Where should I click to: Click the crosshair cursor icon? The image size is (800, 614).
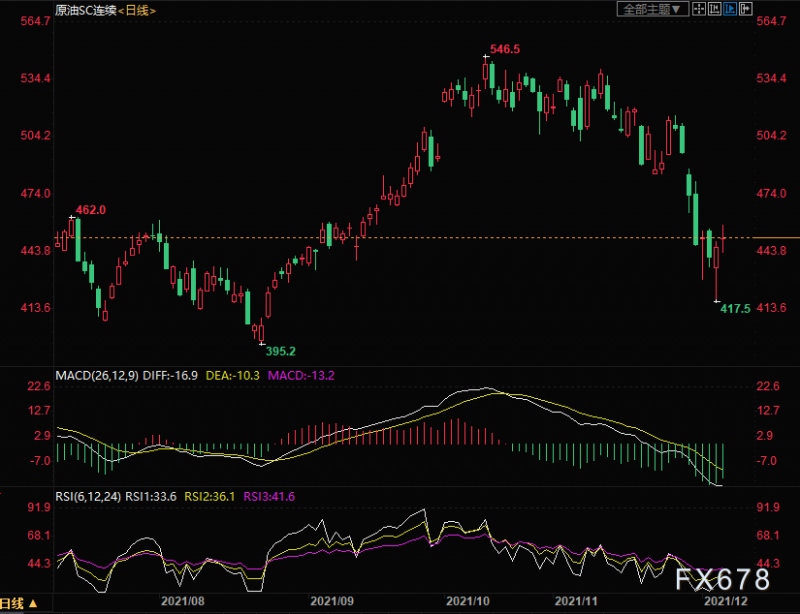click(x=699, y=9)
